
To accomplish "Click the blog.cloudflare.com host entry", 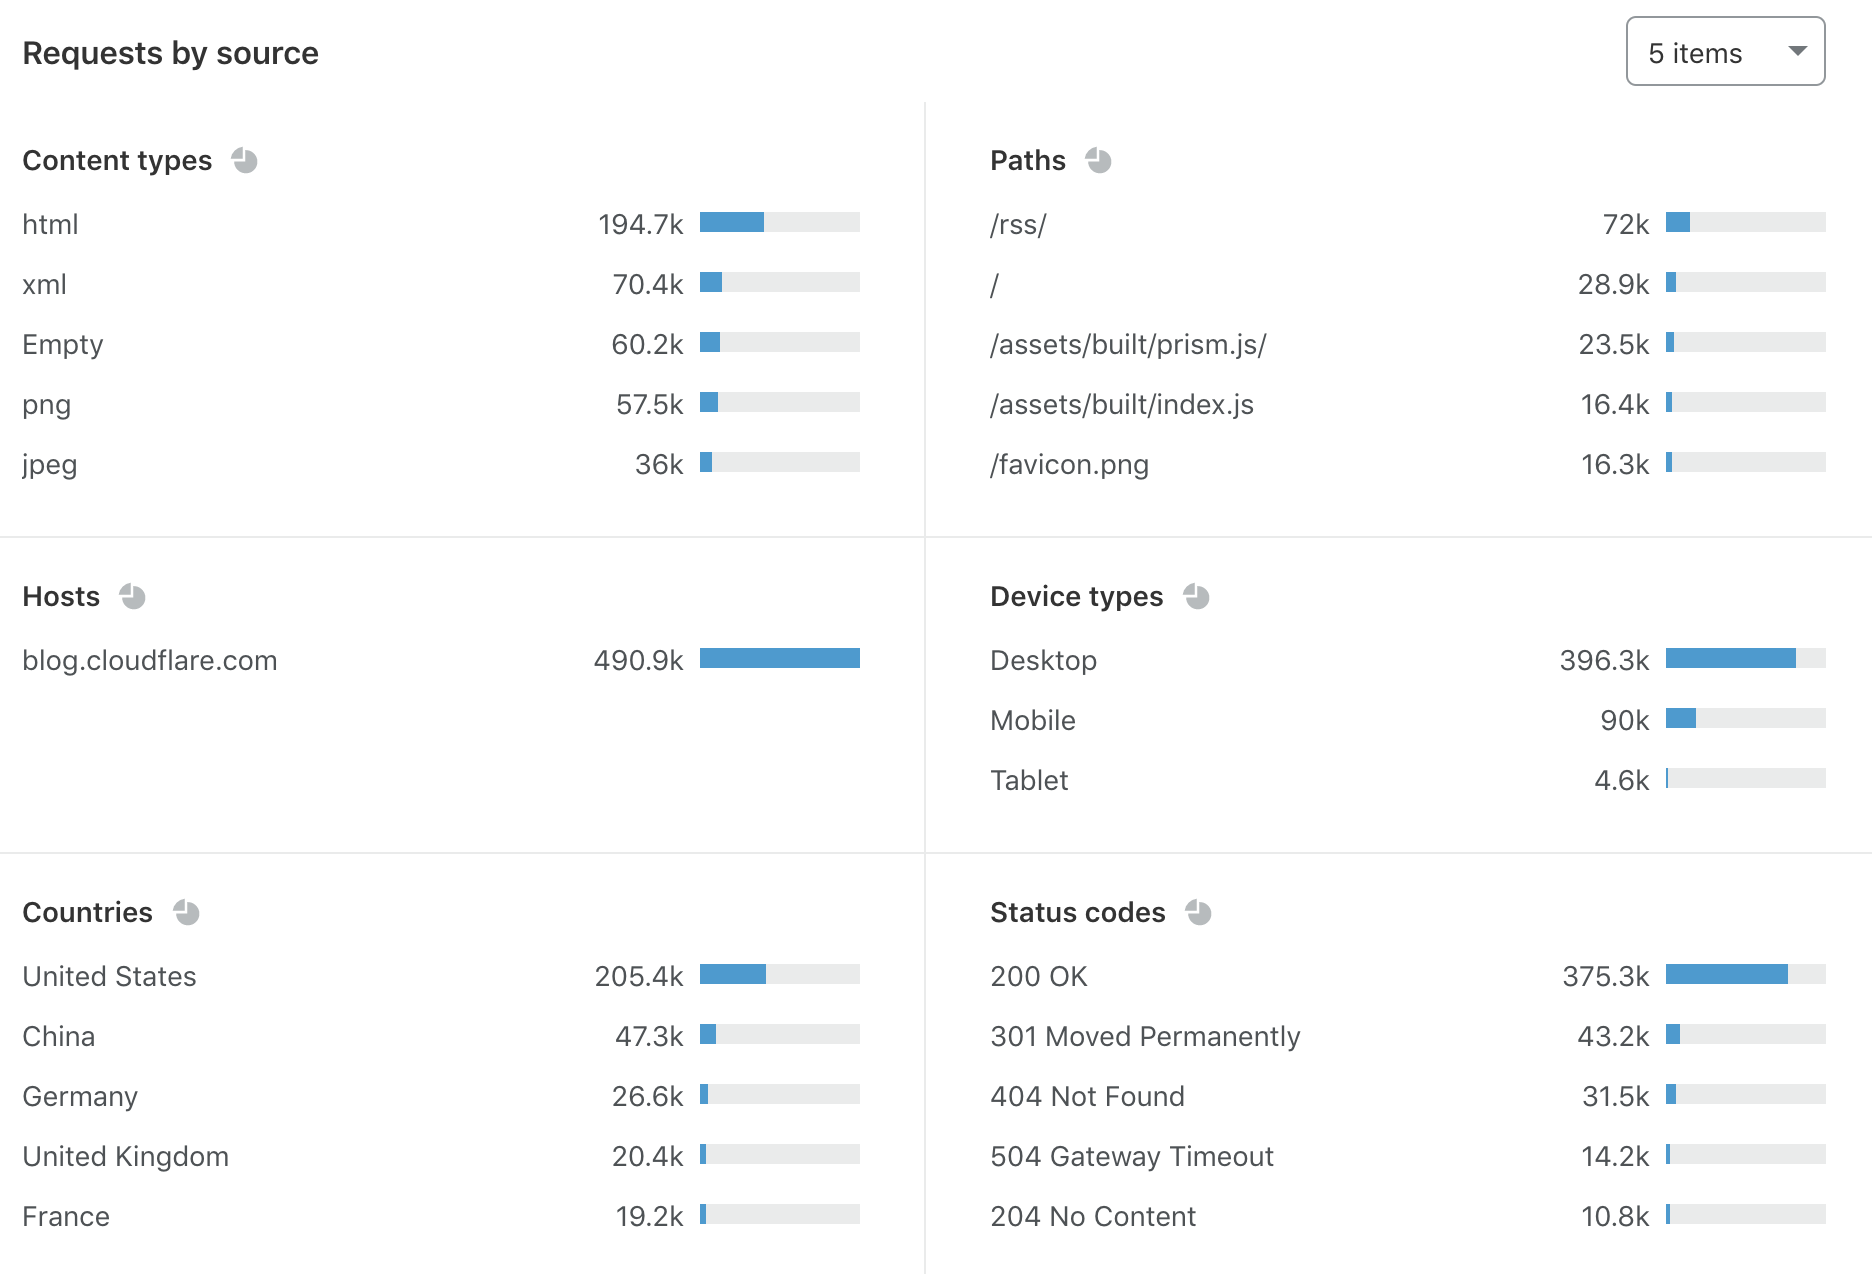I will click(150, 661).
